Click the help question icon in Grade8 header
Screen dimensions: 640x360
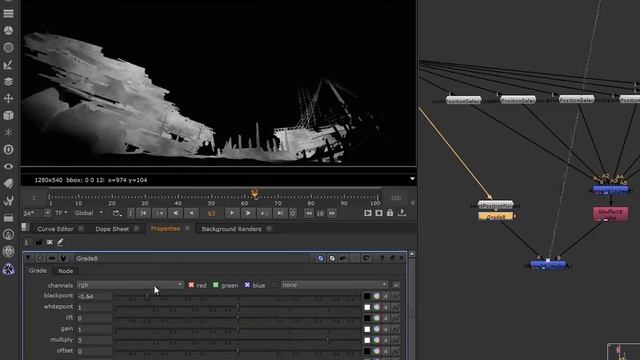click(x=382, y=258)
